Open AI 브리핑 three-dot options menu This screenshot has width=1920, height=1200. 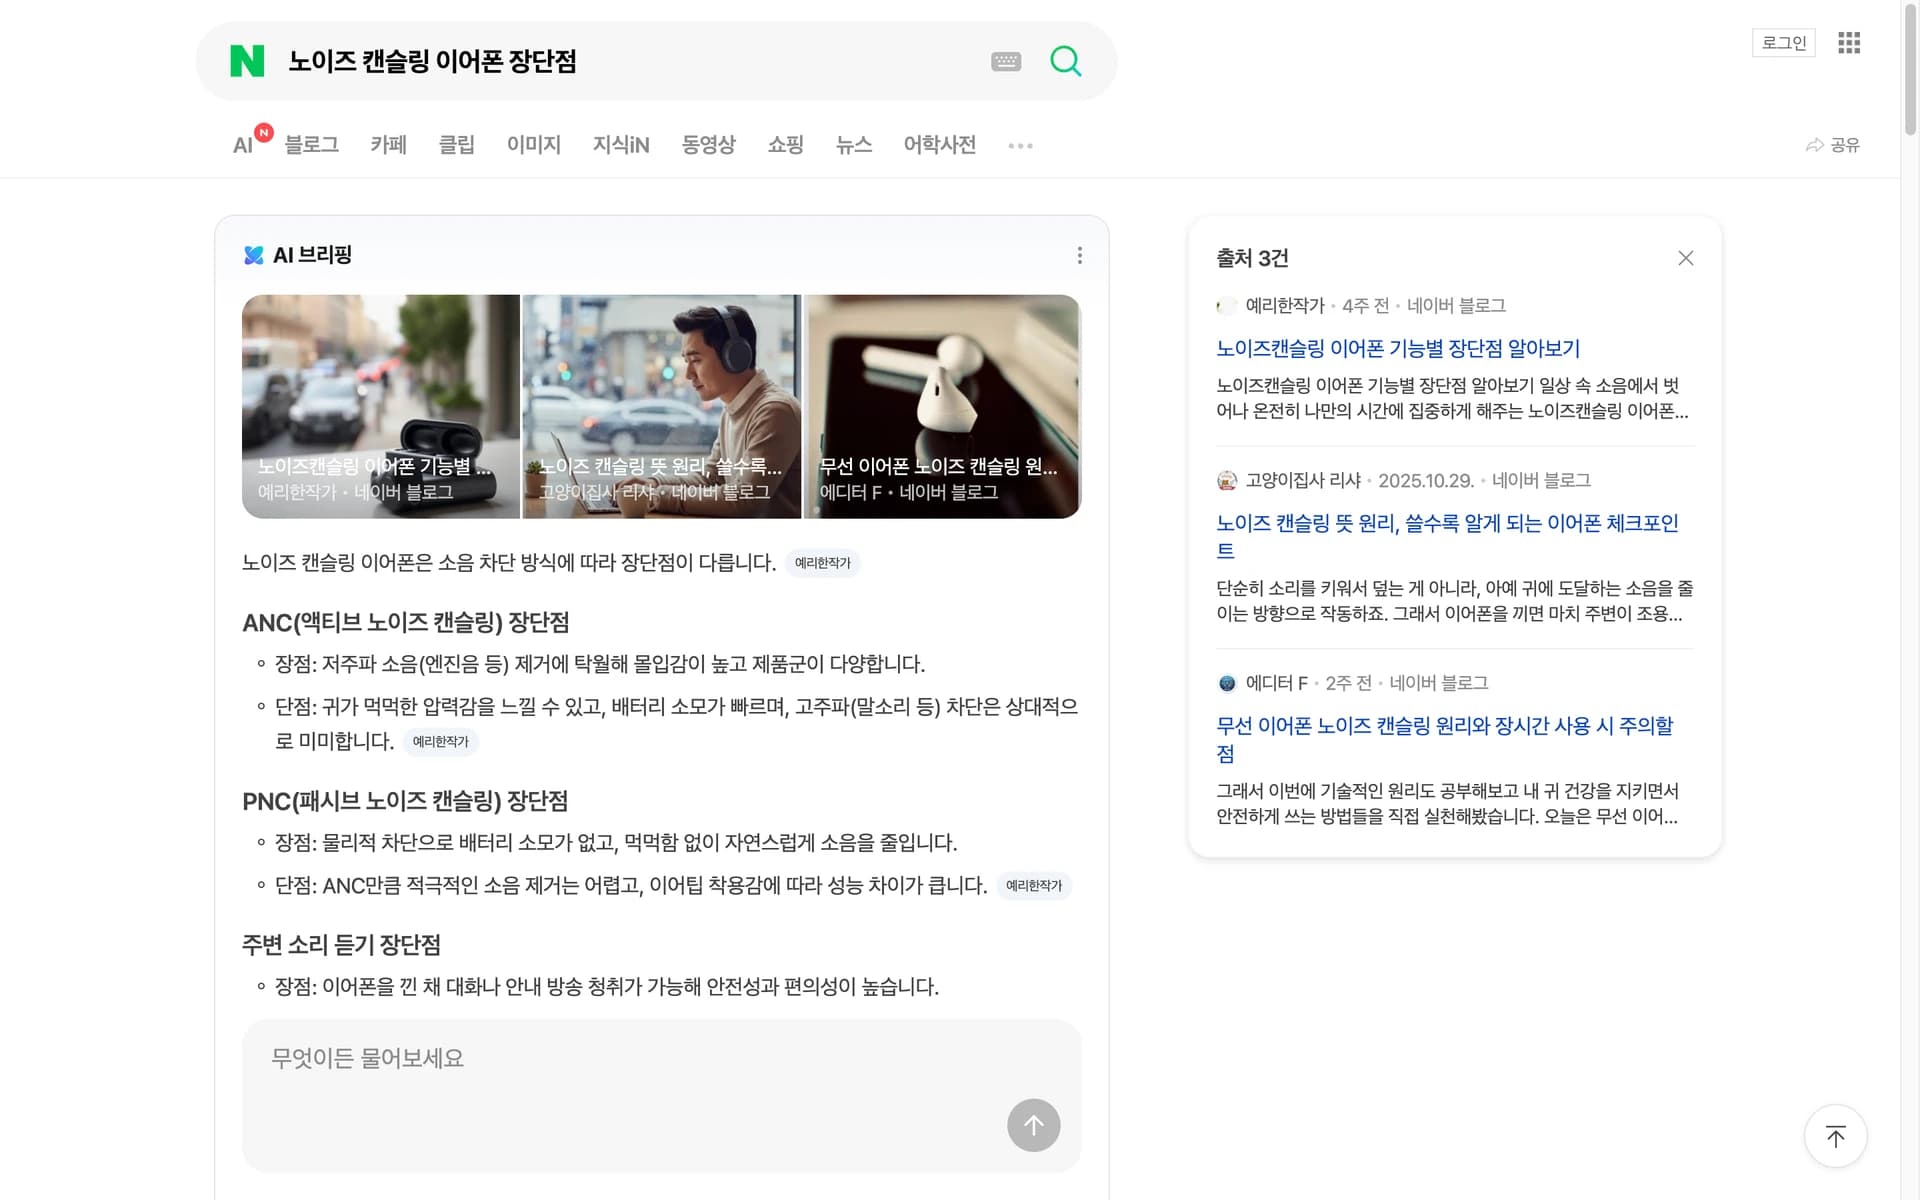click(1079, 256)
